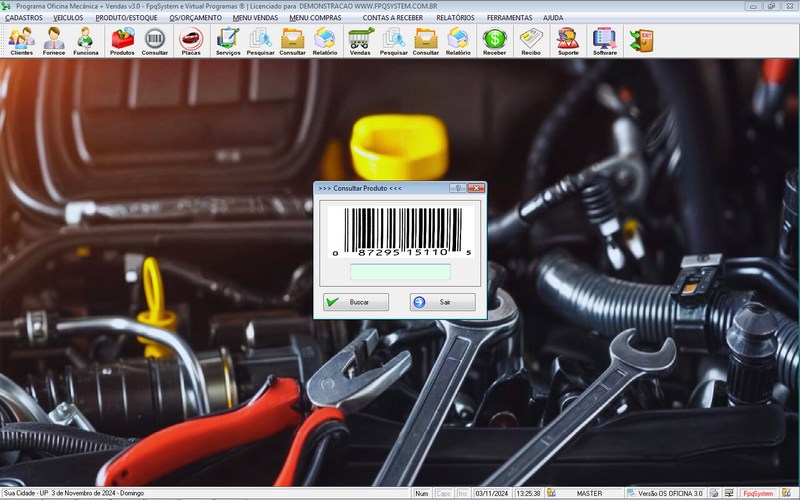Click the MASTER user text in status bar
Viewport: 800px width, 500px height.
(x=589, y=493)
